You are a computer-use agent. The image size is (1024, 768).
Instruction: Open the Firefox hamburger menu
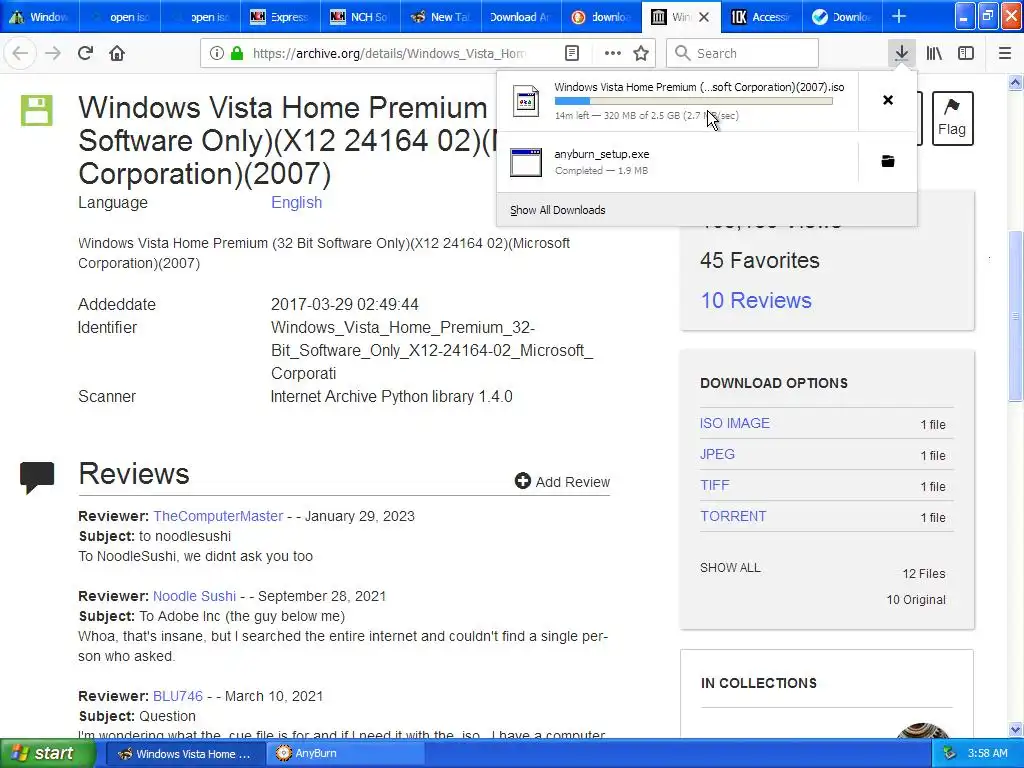pos(1005,53)
